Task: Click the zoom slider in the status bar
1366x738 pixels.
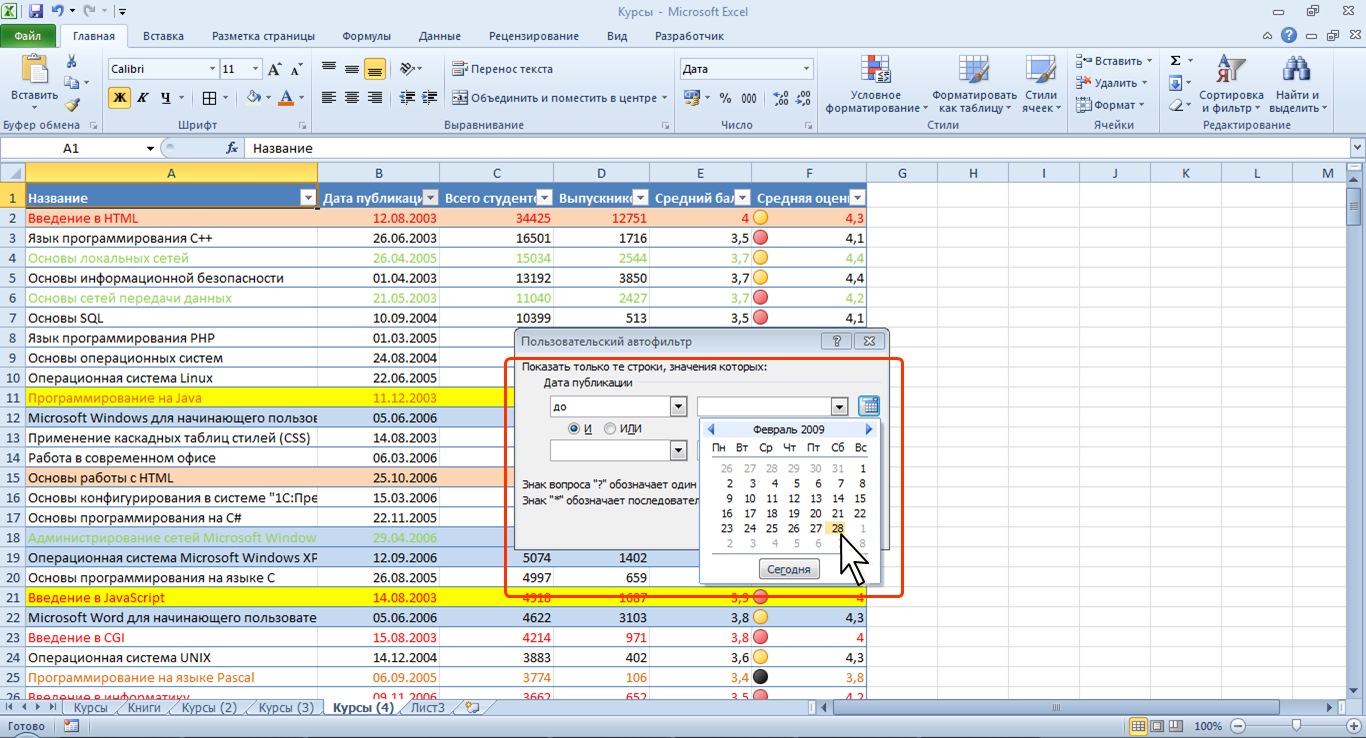Action: coord(1296,726)
